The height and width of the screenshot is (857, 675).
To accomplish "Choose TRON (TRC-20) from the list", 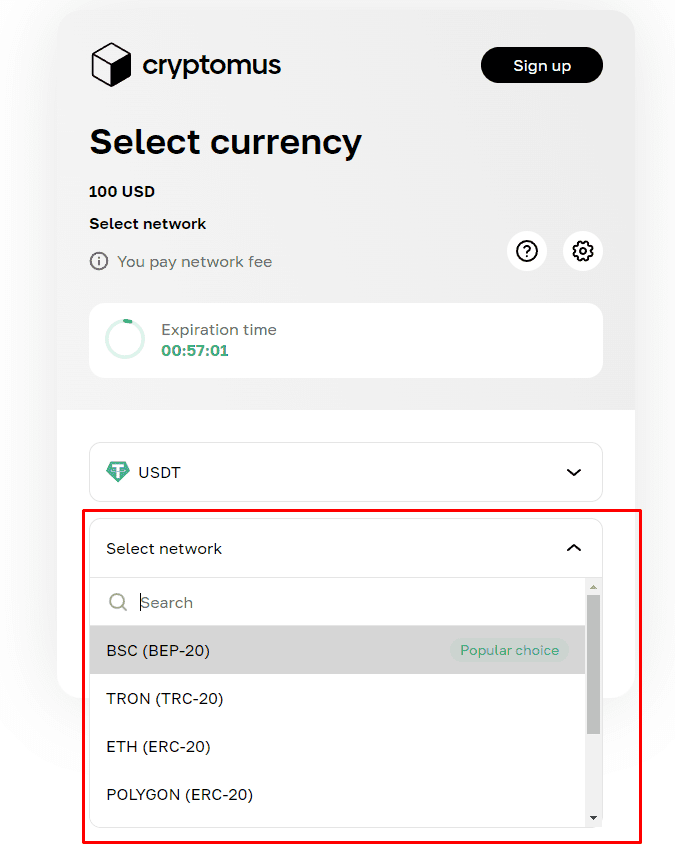I will [x=165, y=699].
